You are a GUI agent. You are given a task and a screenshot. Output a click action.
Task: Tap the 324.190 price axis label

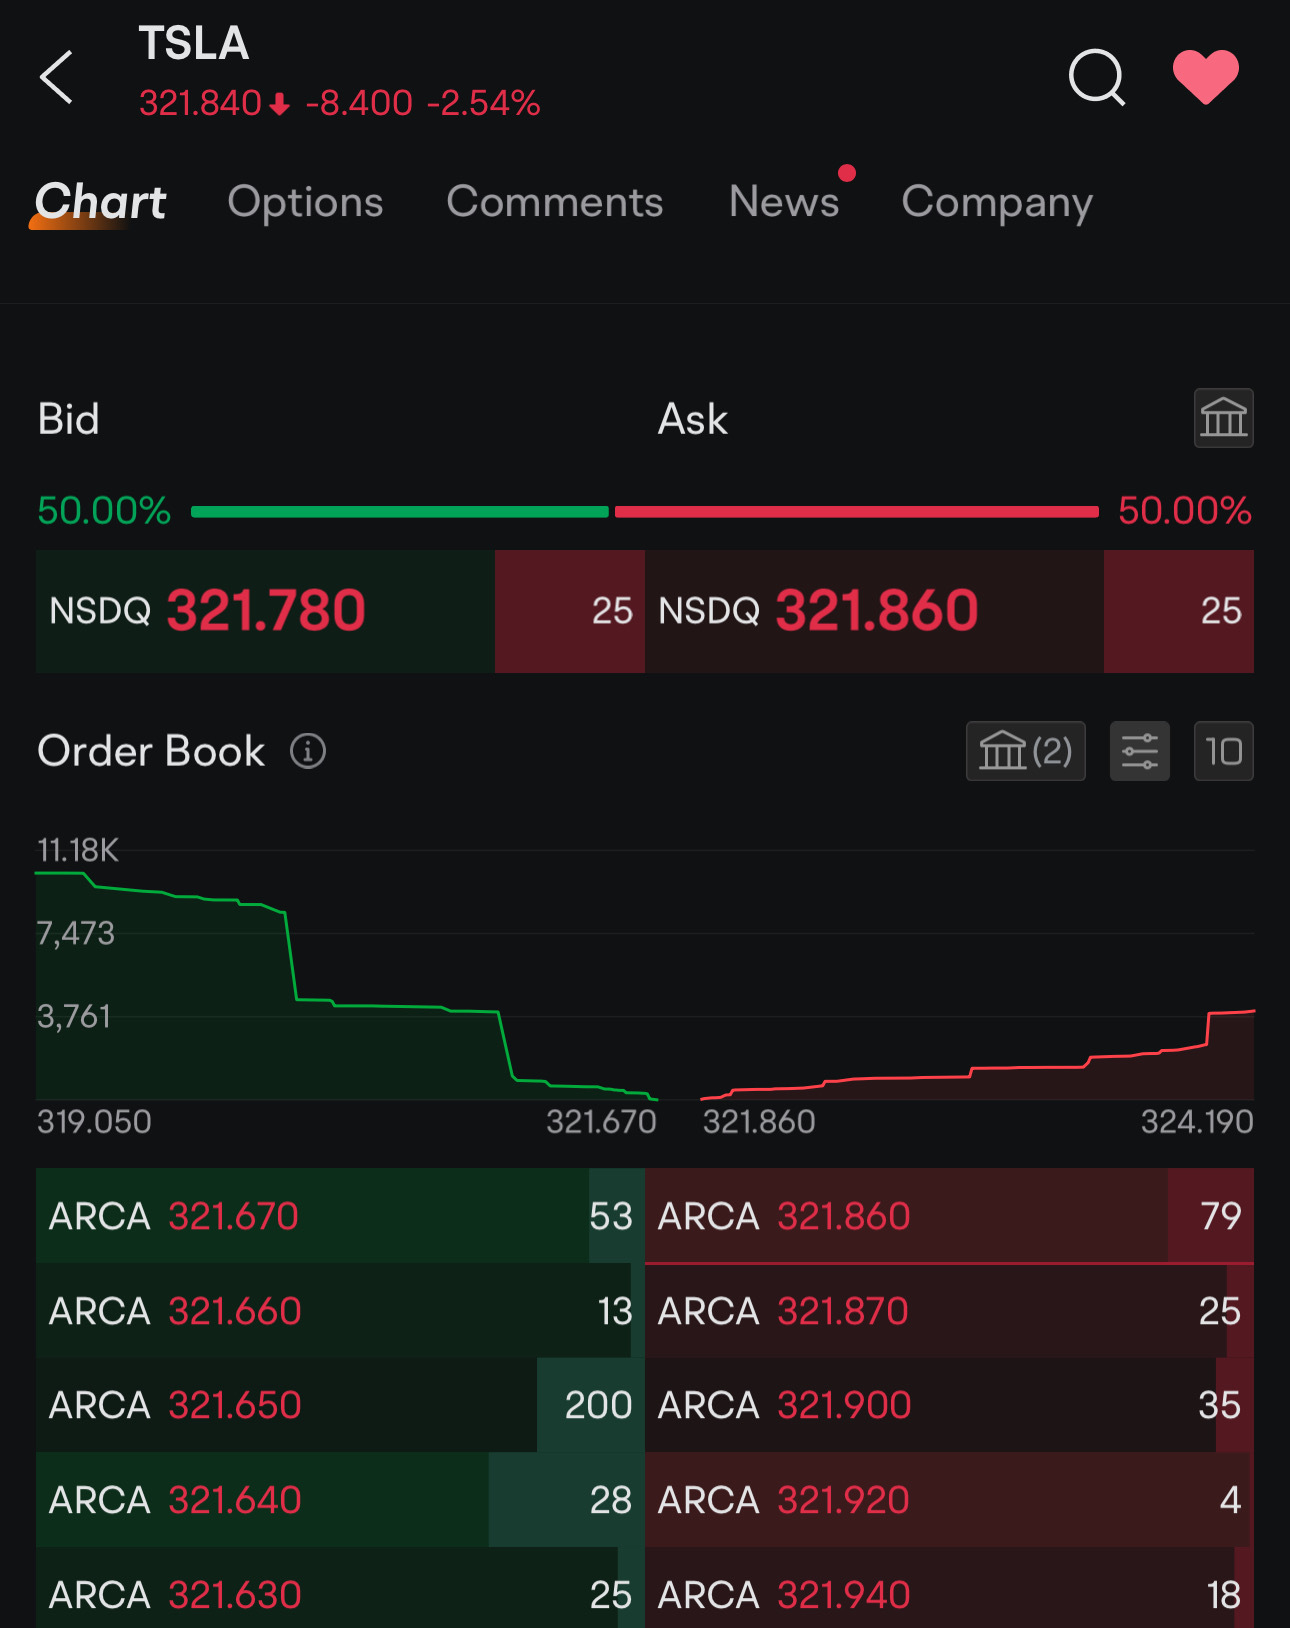tap(1197, 1122)
